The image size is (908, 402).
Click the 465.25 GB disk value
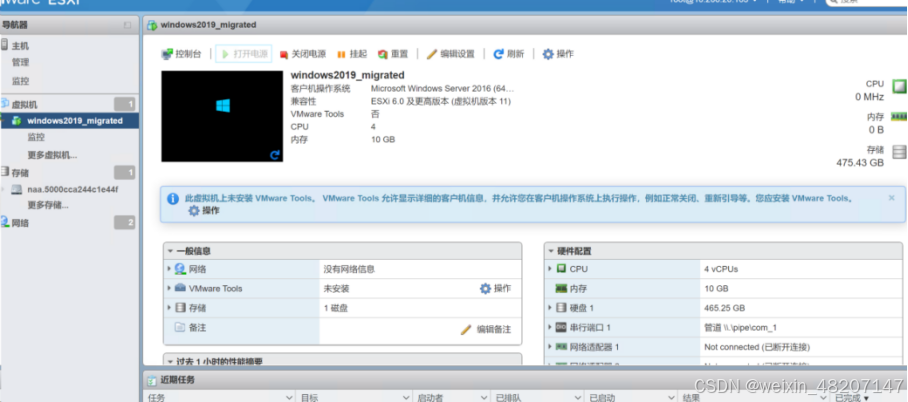point(724,308)
